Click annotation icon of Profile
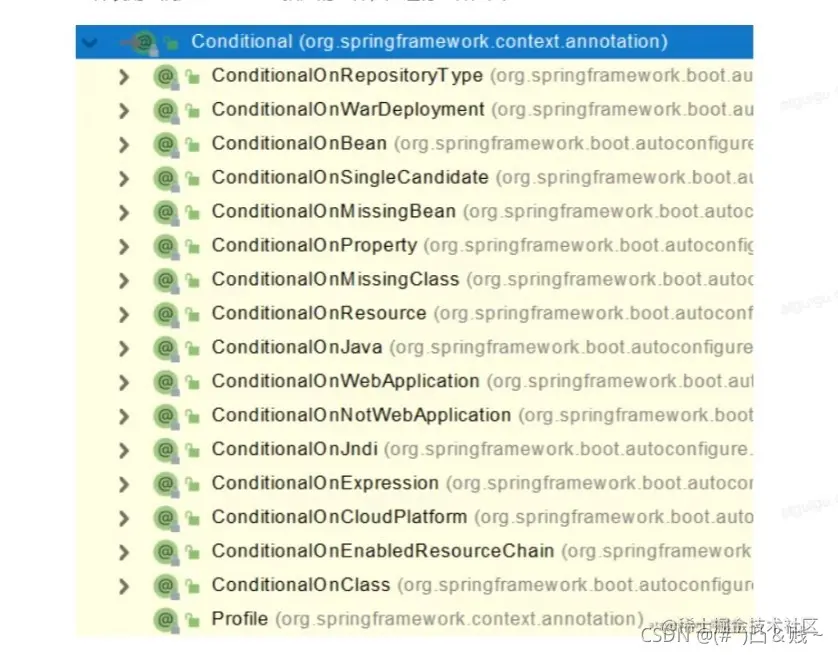Screen dimensions: 838x655 pos(166,620)
